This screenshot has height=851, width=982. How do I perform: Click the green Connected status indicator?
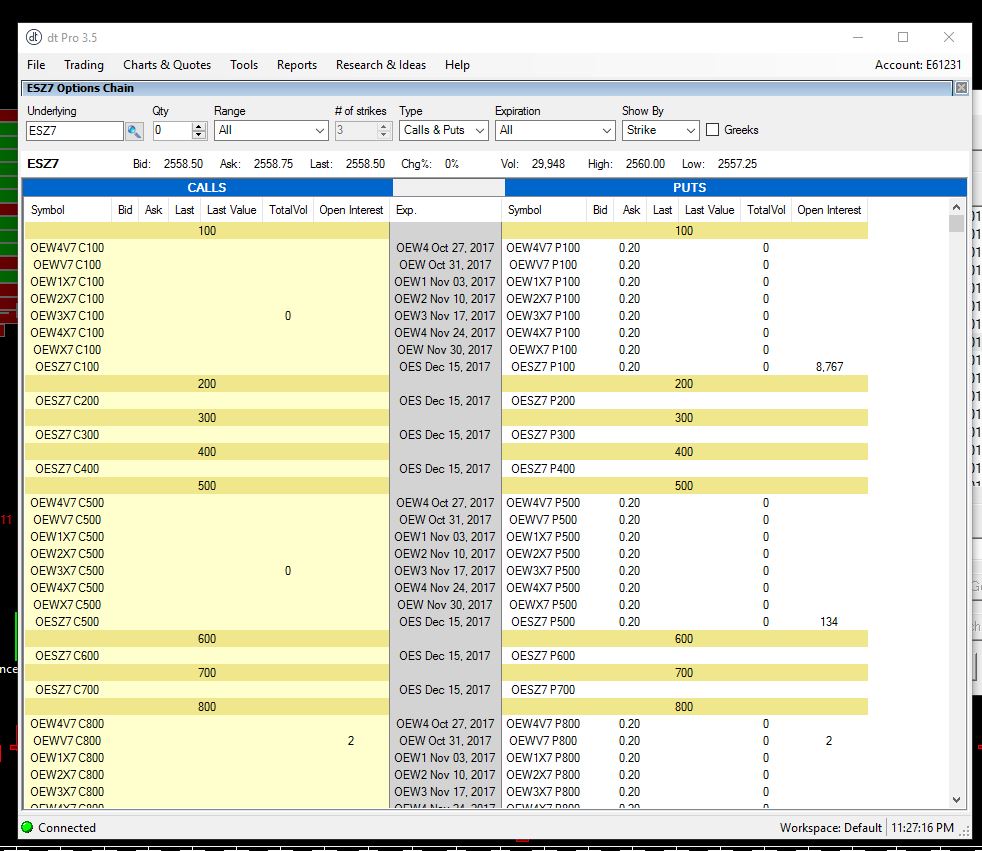[27, 828]
